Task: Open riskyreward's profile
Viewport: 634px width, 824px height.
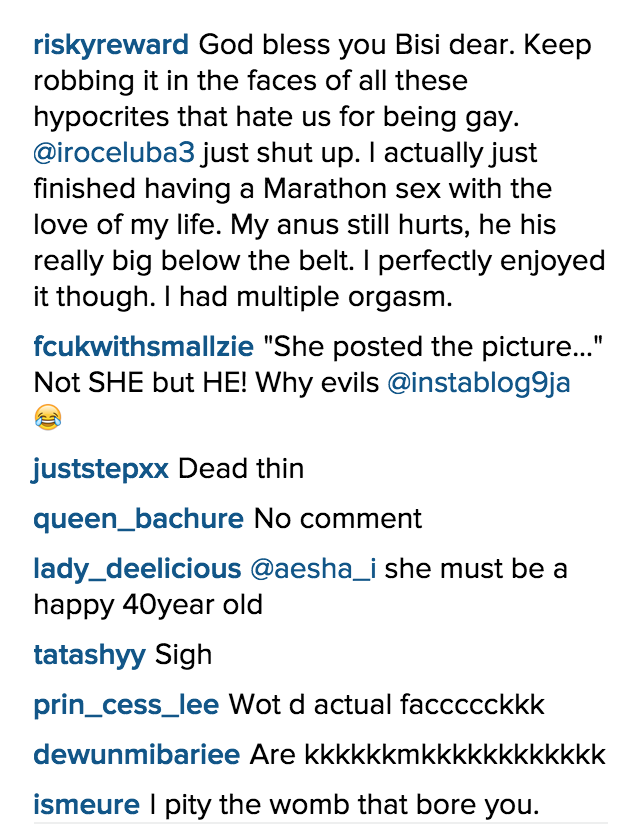Action: [110, 46]
